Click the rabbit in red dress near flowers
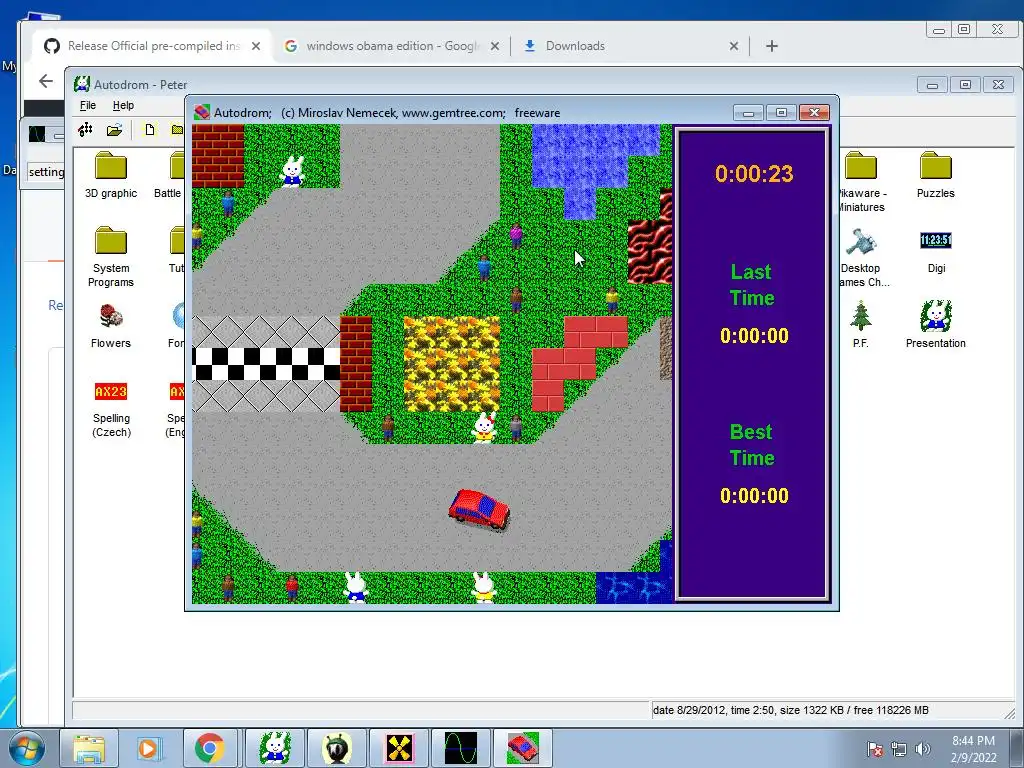Viewport: 1024px width, 768px height. pyautogui.click(x=484, y=428)
